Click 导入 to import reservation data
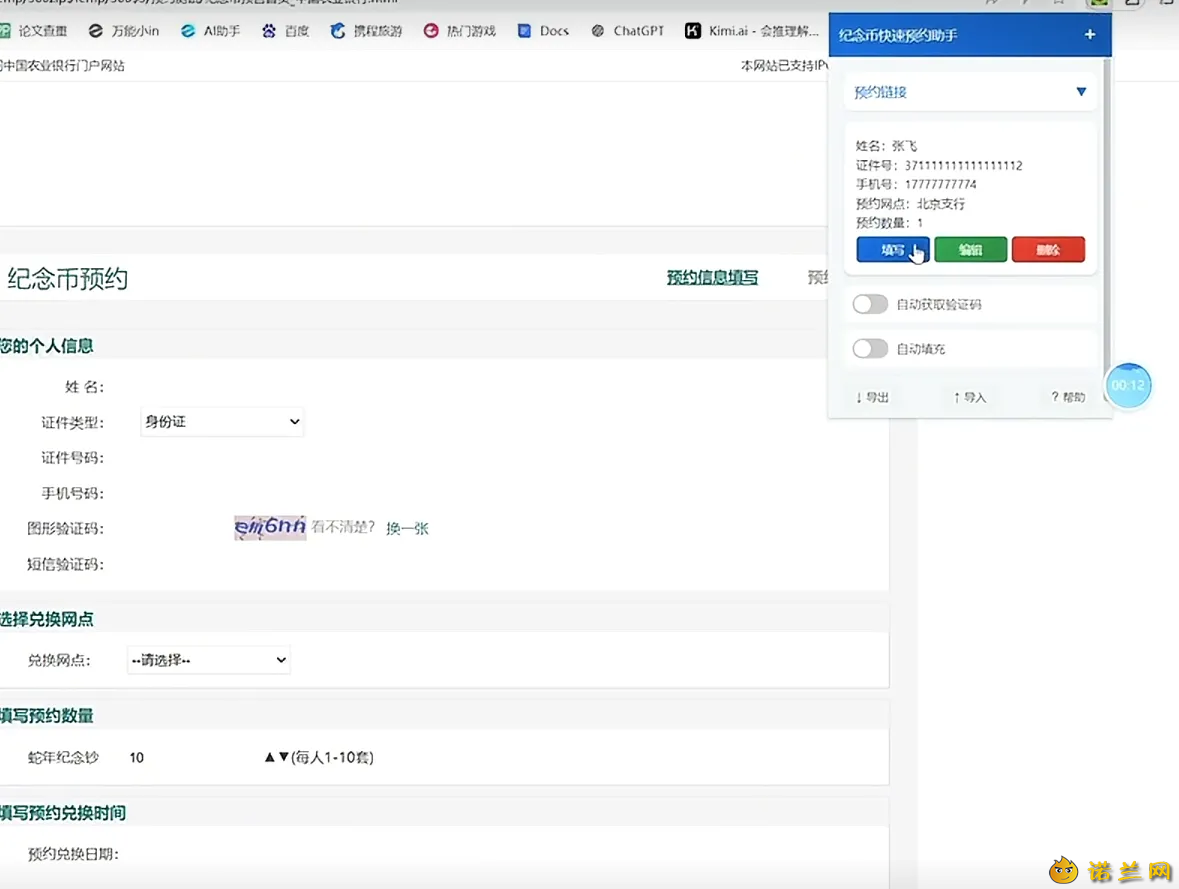Viewport: 1179px width, 889px height. (970, 397)
